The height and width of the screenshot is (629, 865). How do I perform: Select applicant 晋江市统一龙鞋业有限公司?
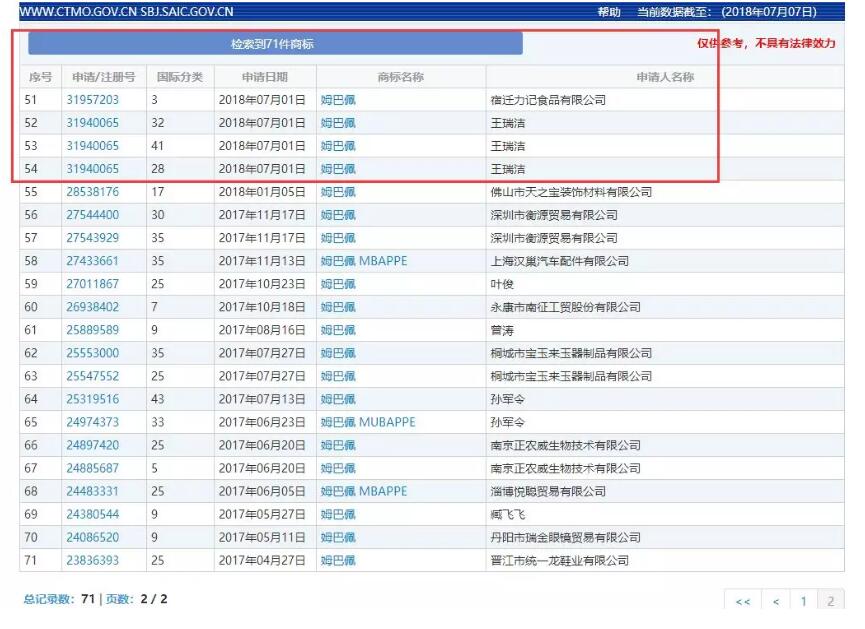click(560, 561)
